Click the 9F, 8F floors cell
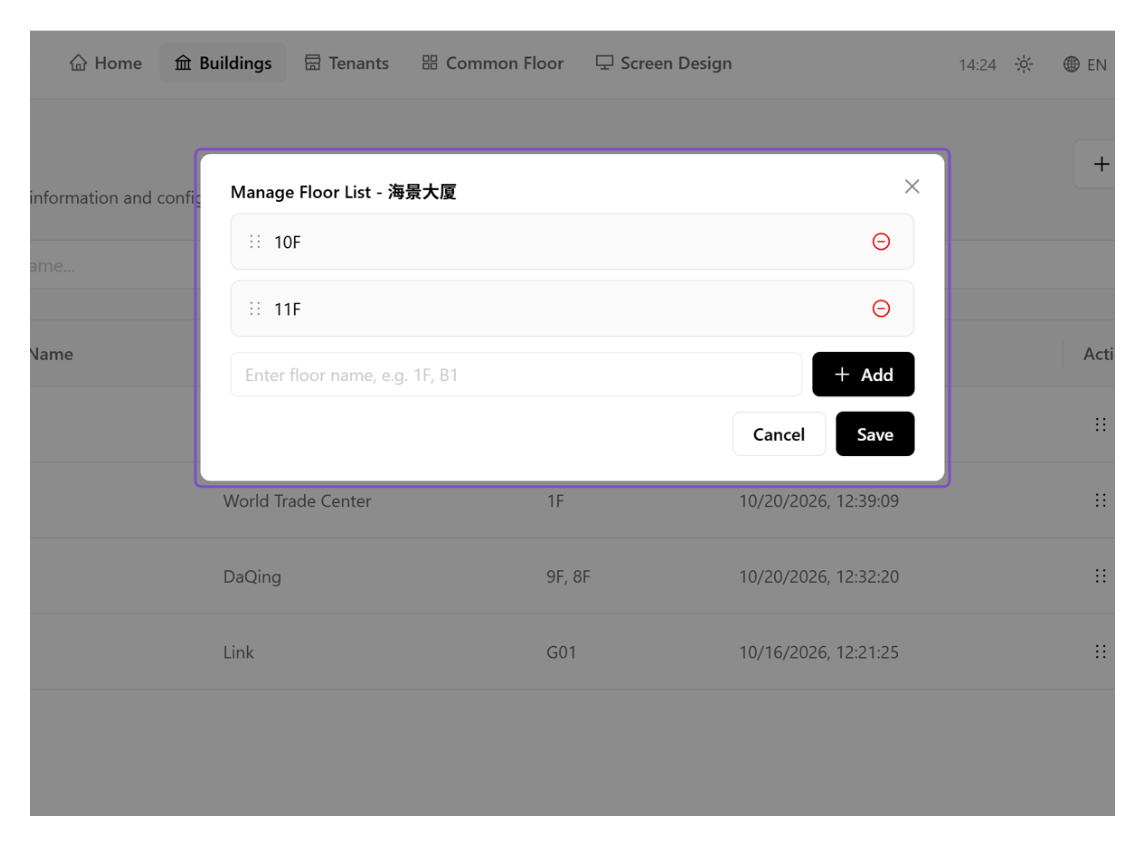Viewport: 1145px width, 847px height. click(x=568, y=577)
